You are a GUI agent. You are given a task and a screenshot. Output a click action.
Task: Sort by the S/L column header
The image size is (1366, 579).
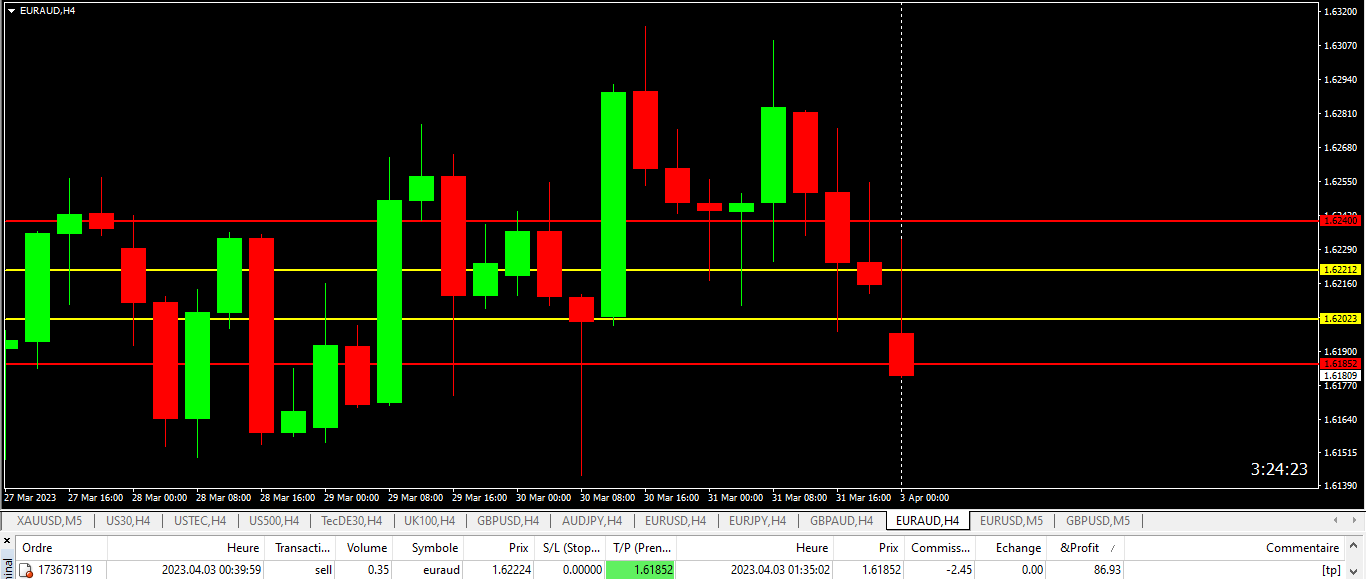pos(571,548)
